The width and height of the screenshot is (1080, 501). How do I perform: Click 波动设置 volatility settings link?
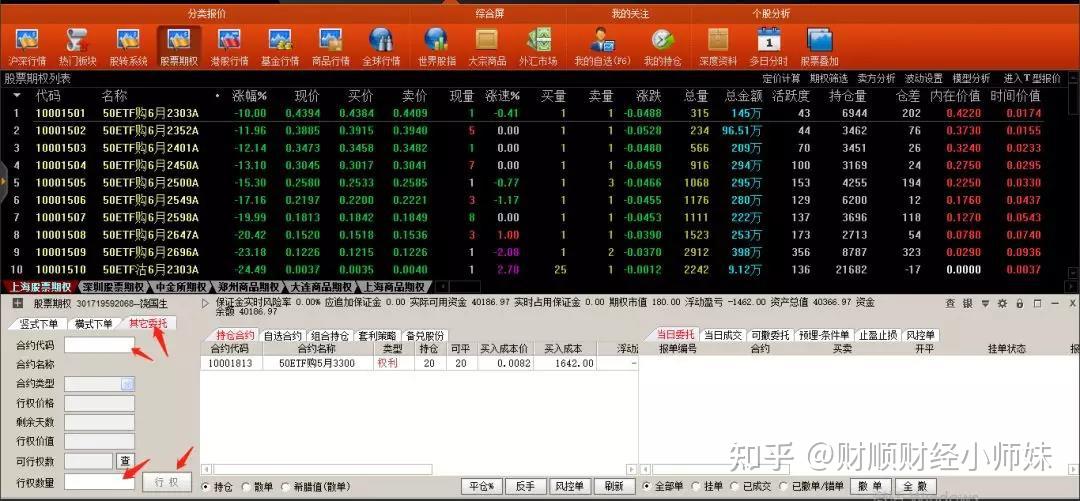coord(924,79)
